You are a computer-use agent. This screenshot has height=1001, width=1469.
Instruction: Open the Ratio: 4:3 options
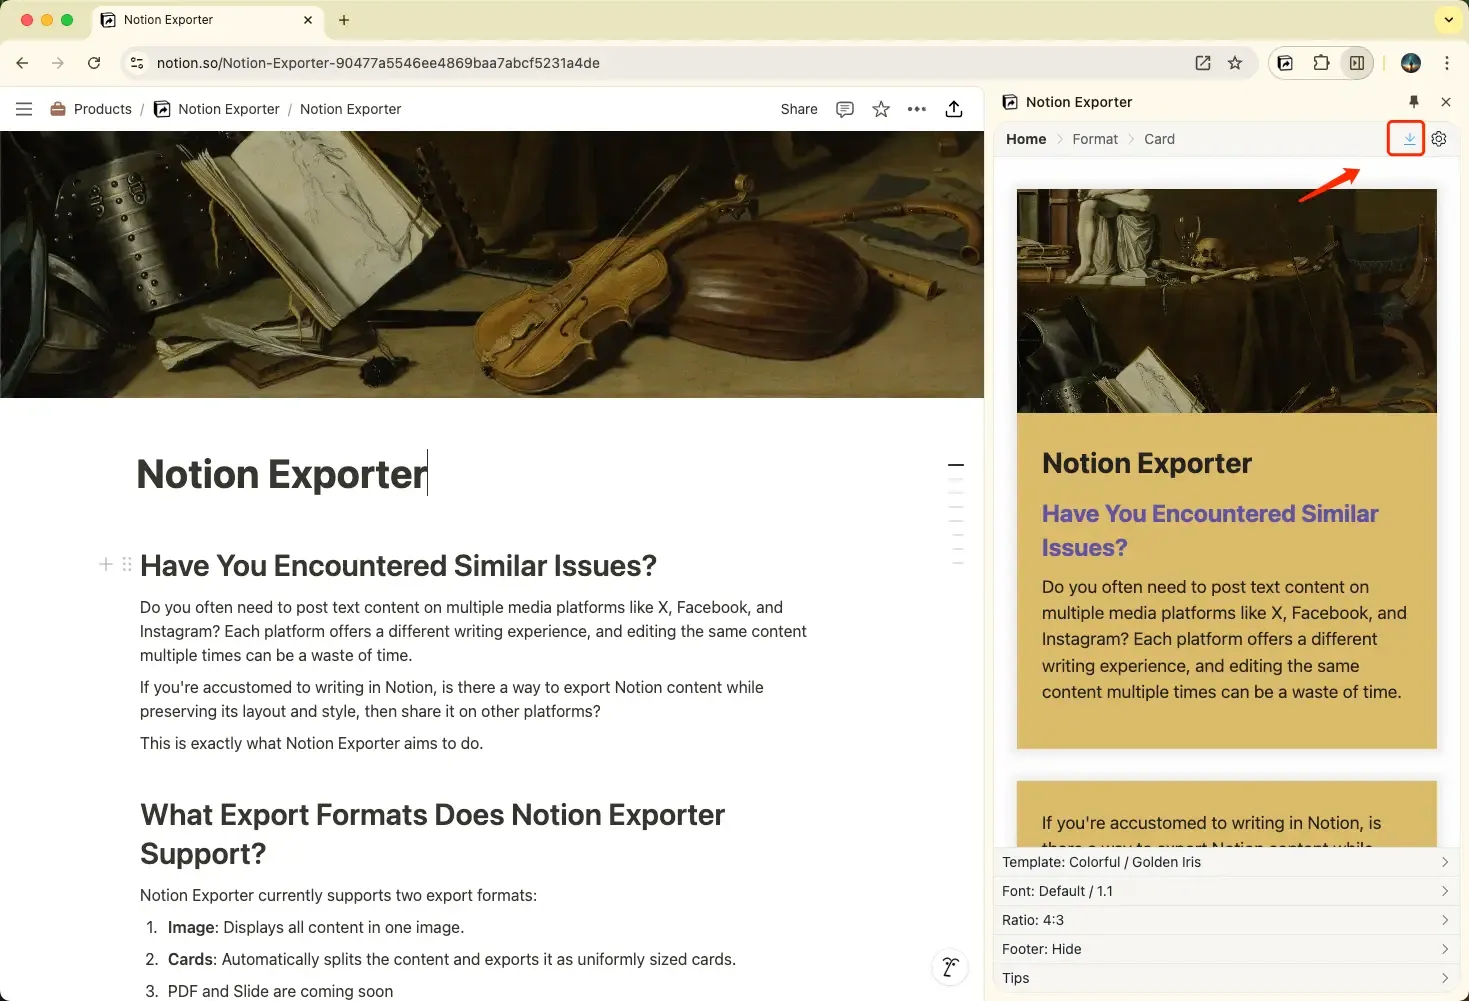(1225, 919)
